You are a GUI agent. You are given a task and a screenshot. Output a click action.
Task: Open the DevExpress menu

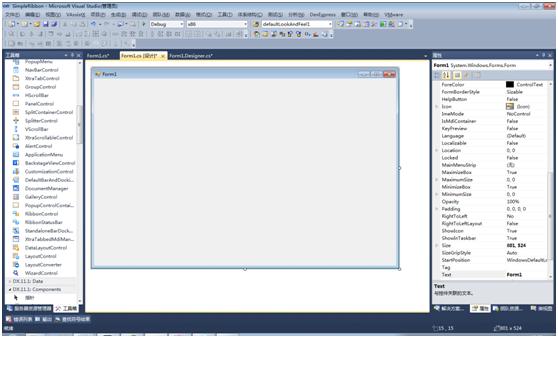pos(322,15)
